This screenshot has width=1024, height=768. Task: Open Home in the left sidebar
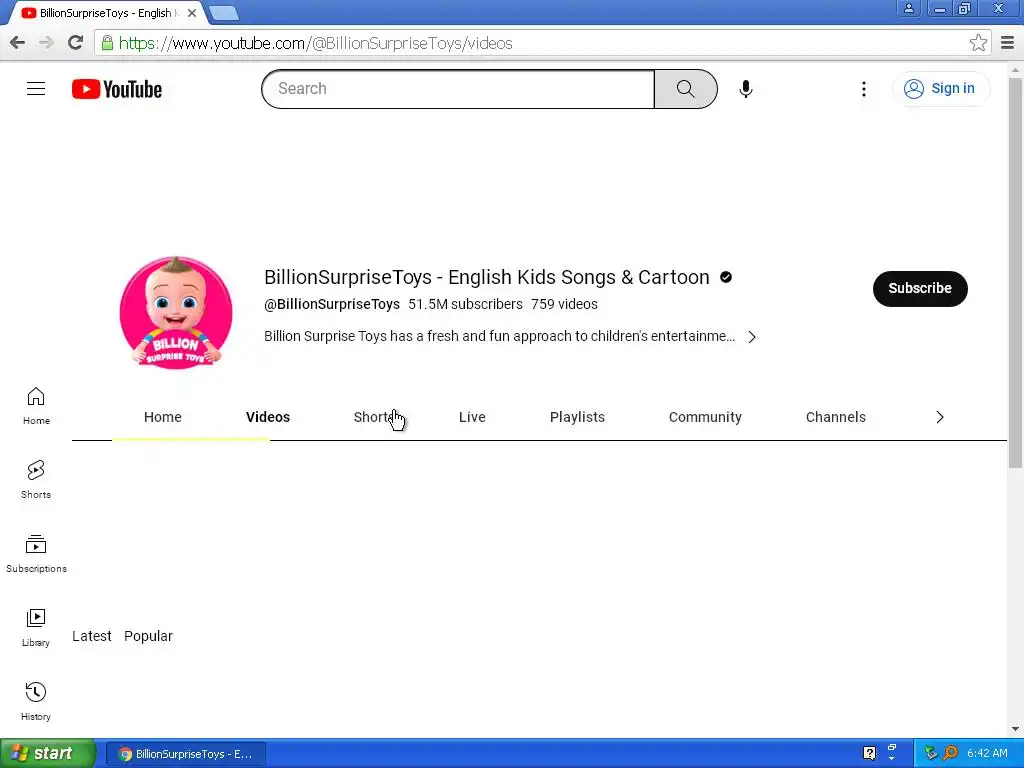tap(36, 406)
